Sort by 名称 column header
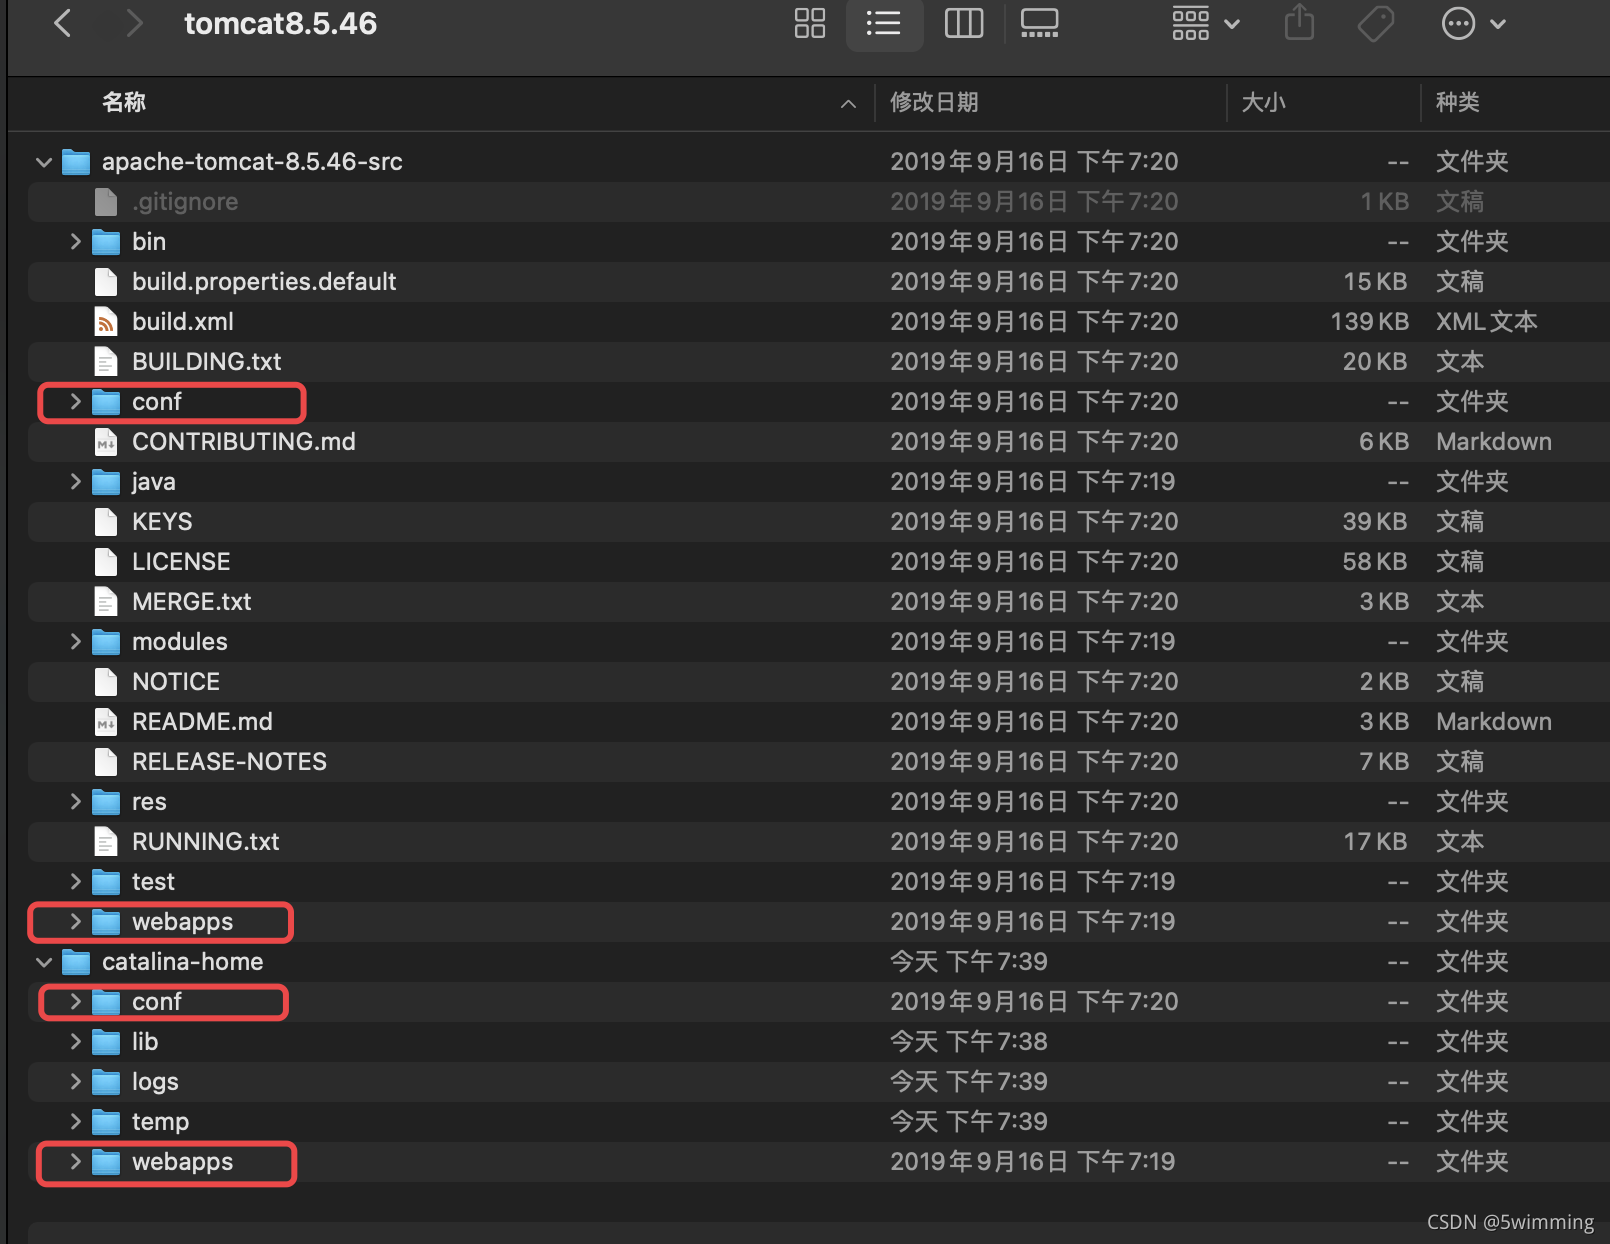The height and width of the screenshot is (1244, 1610). (x=124, y=102)
